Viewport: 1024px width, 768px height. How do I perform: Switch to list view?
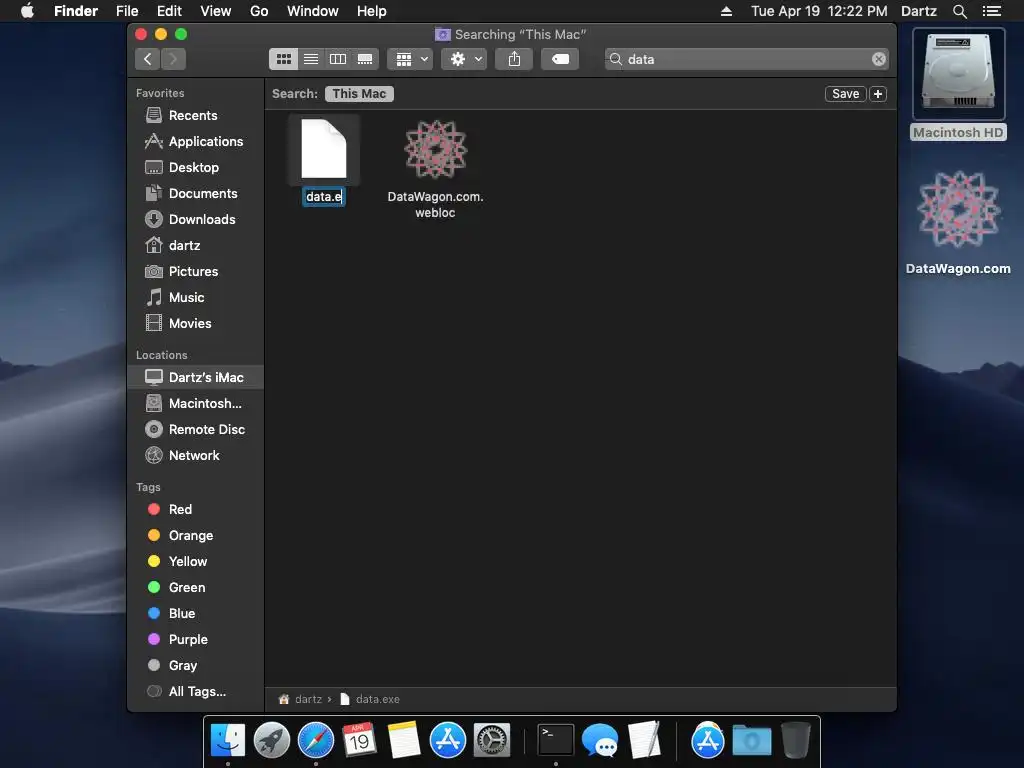tap(311, 59)
